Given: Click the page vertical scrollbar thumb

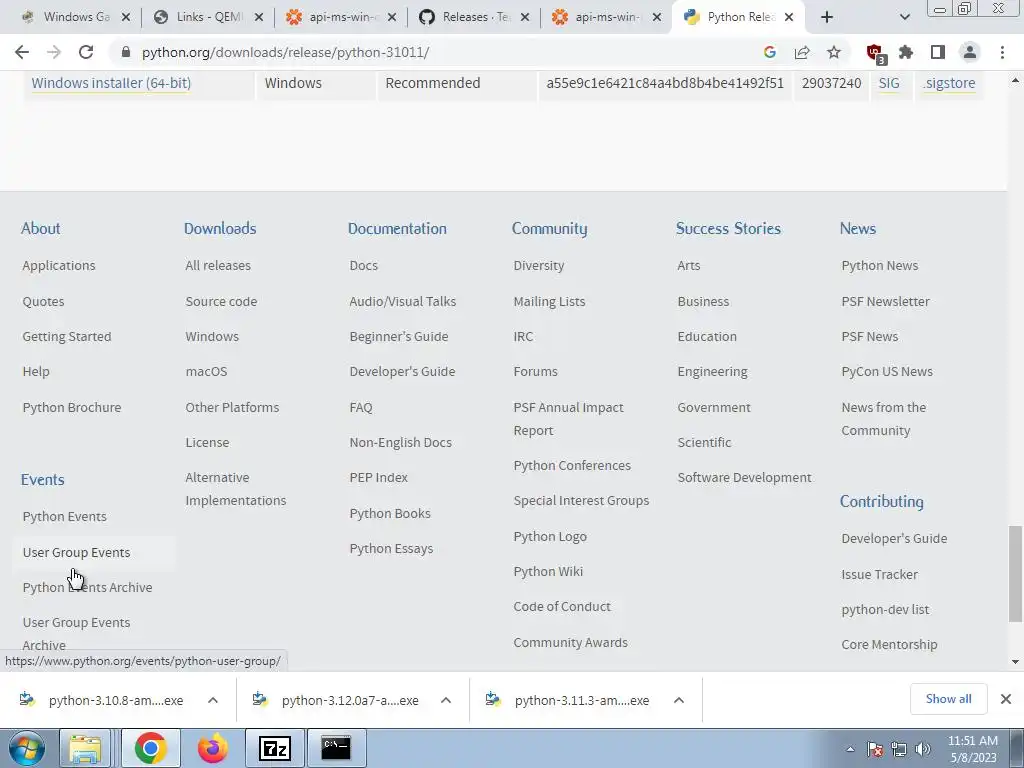Looking at the screenshot, I should pos(1015,573).
